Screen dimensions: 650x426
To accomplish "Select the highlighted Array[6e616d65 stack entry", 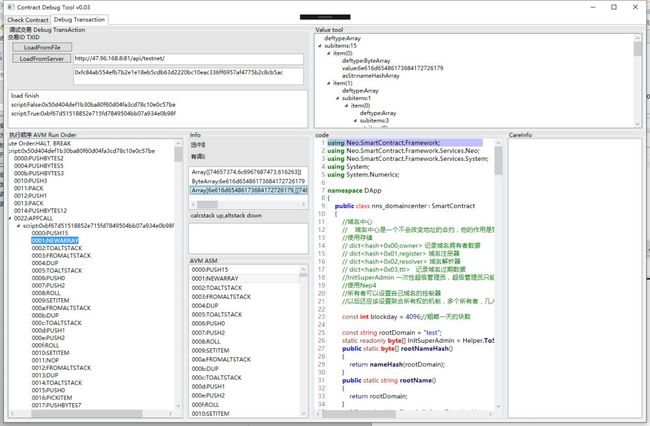I will (248, 190).
